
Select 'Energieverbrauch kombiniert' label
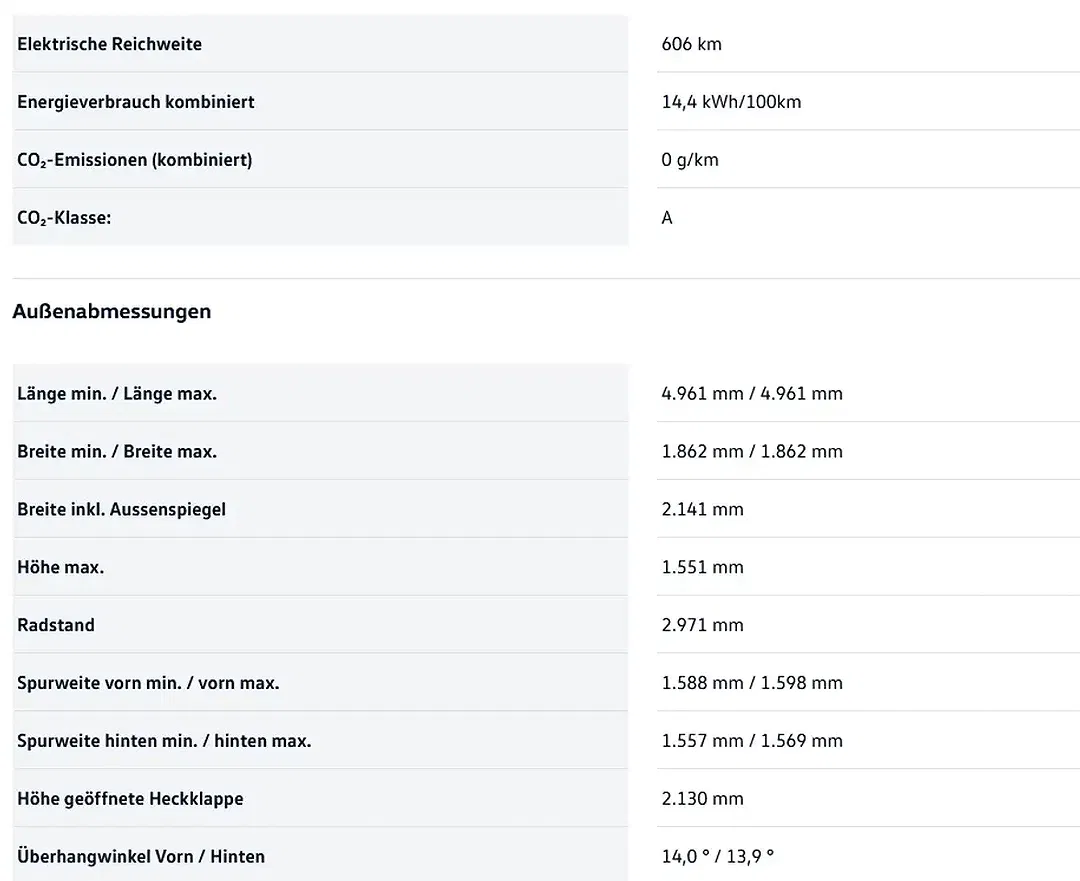point(136,102)
